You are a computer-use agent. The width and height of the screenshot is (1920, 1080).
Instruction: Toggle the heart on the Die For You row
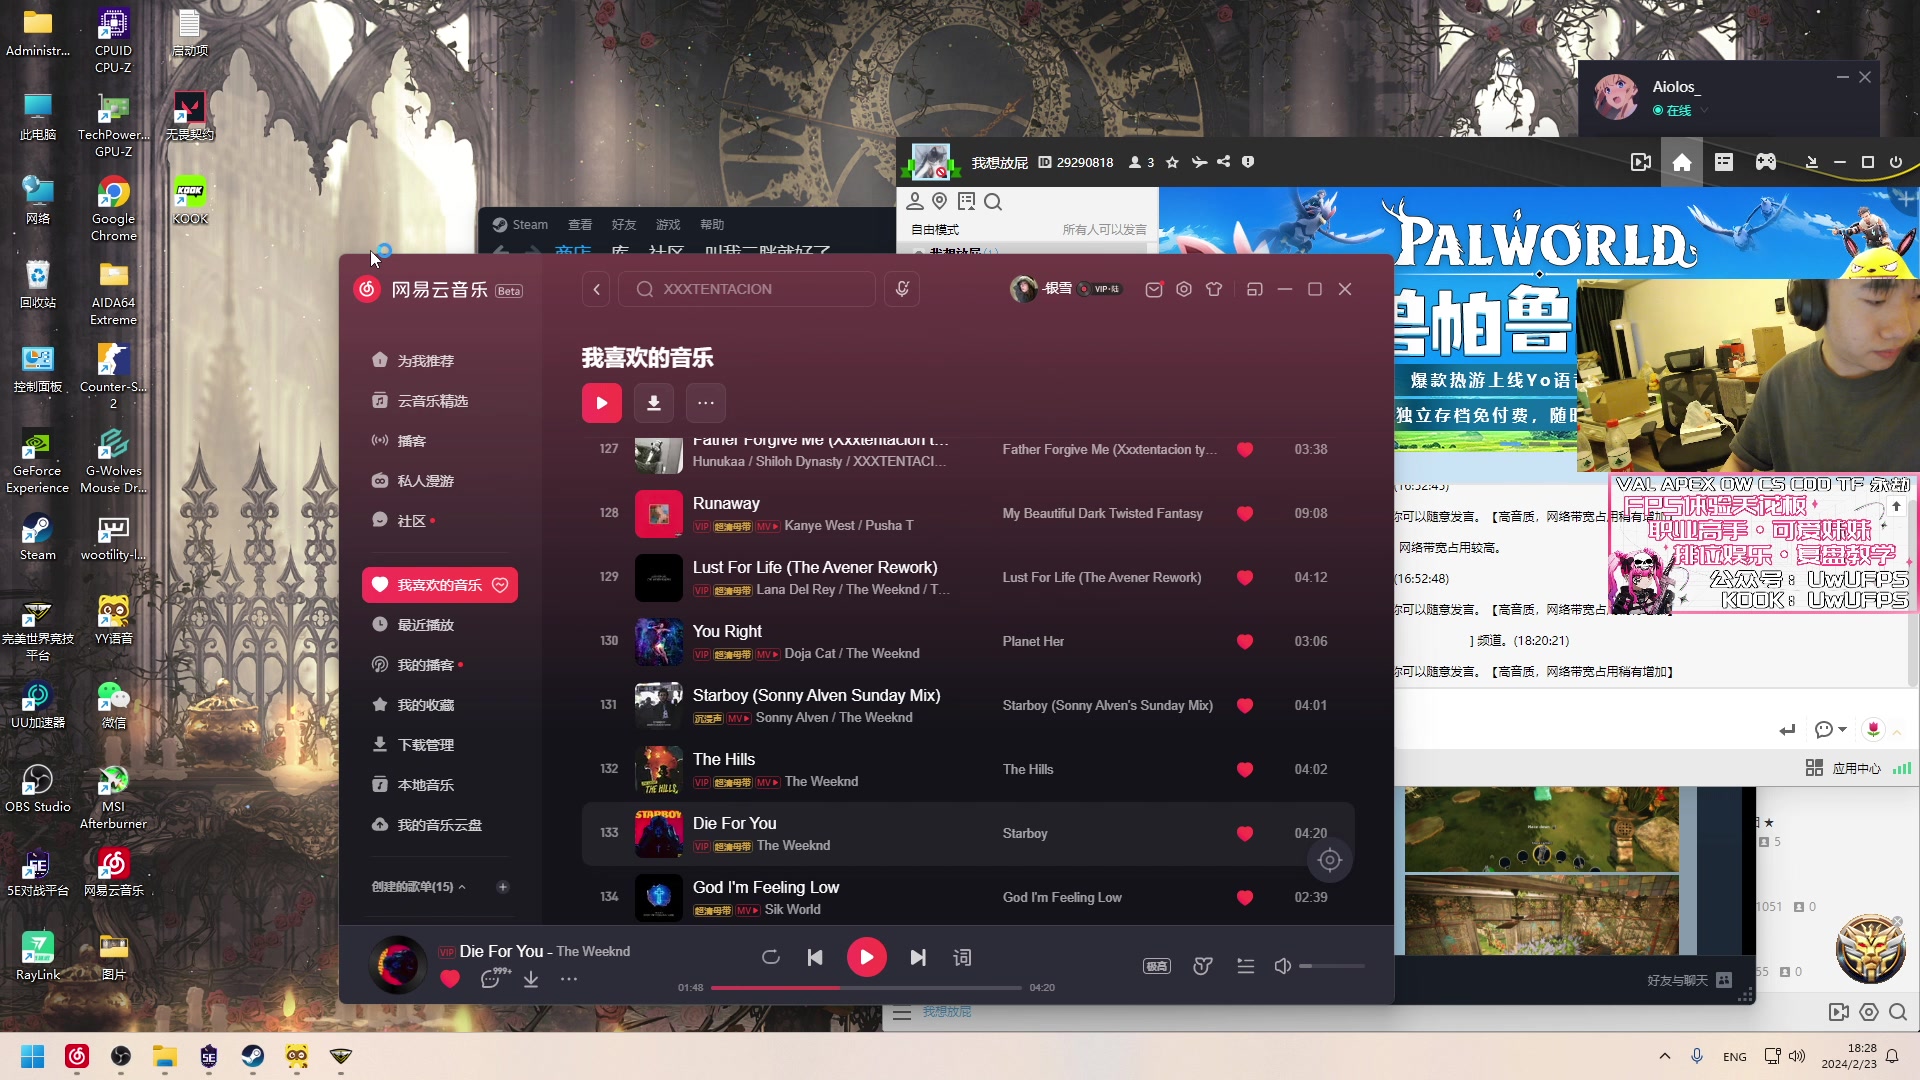pyautogui.click(x=1245, y=834)
